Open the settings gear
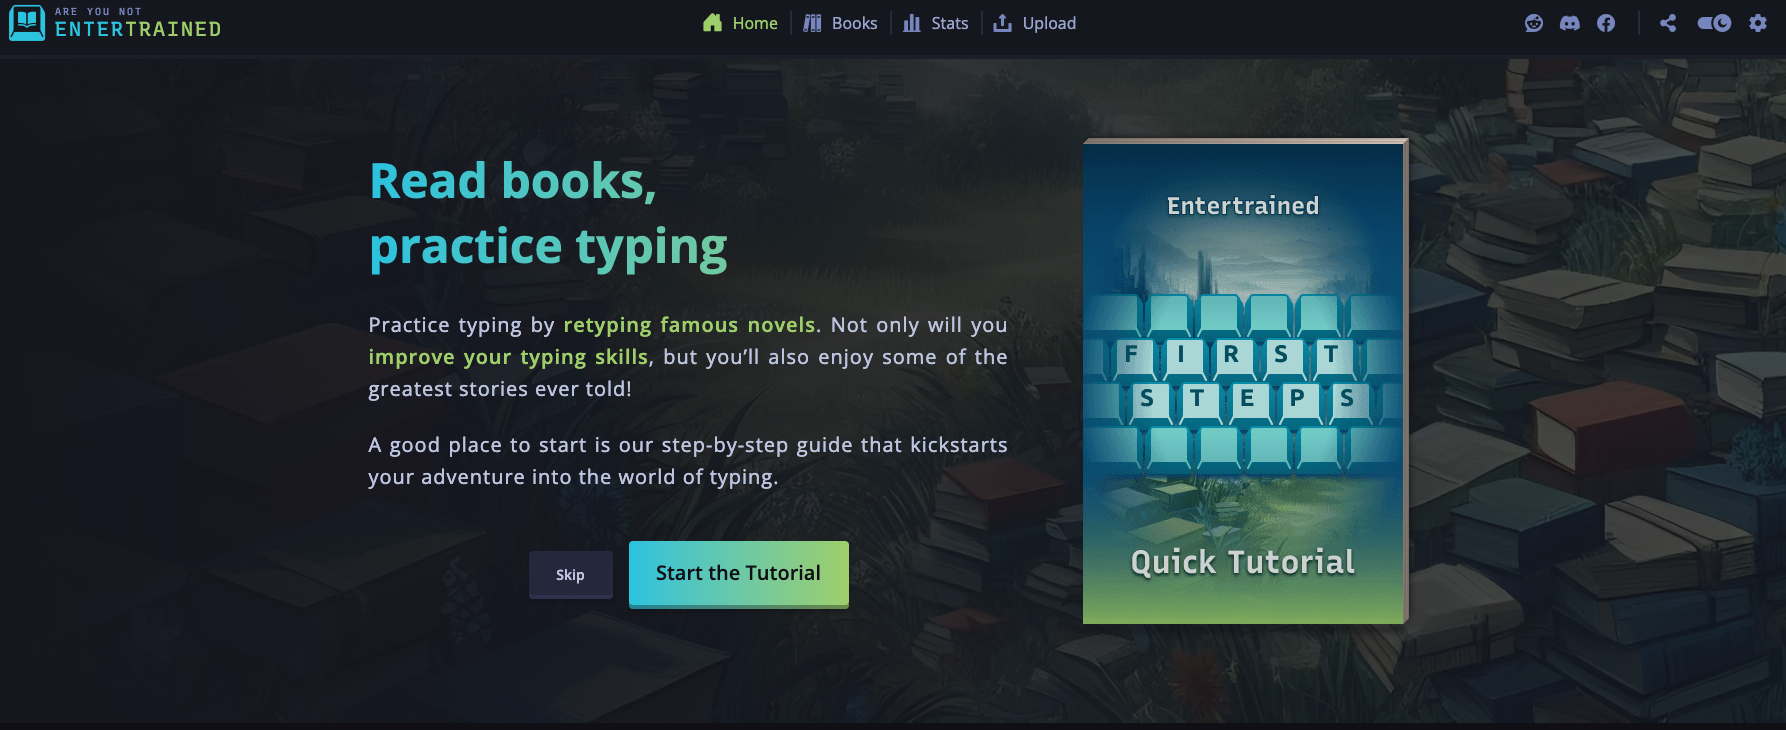Image resolution: width=1786 pixels, height=730 pixels. [1758, 23]
